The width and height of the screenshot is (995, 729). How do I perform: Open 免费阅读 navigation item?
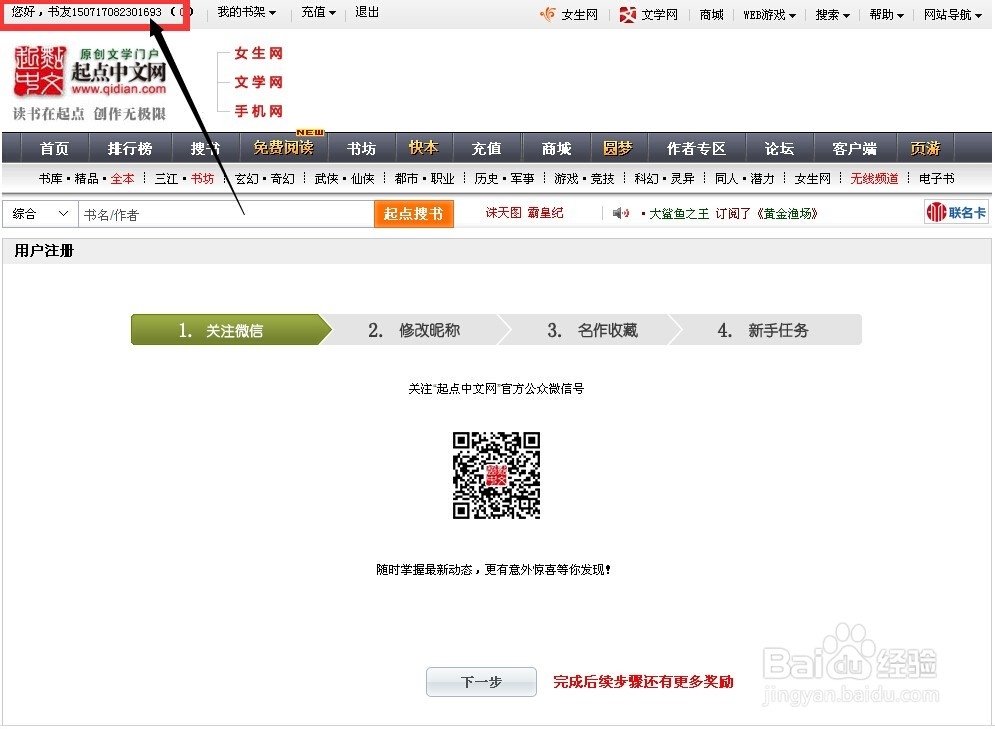283,148
